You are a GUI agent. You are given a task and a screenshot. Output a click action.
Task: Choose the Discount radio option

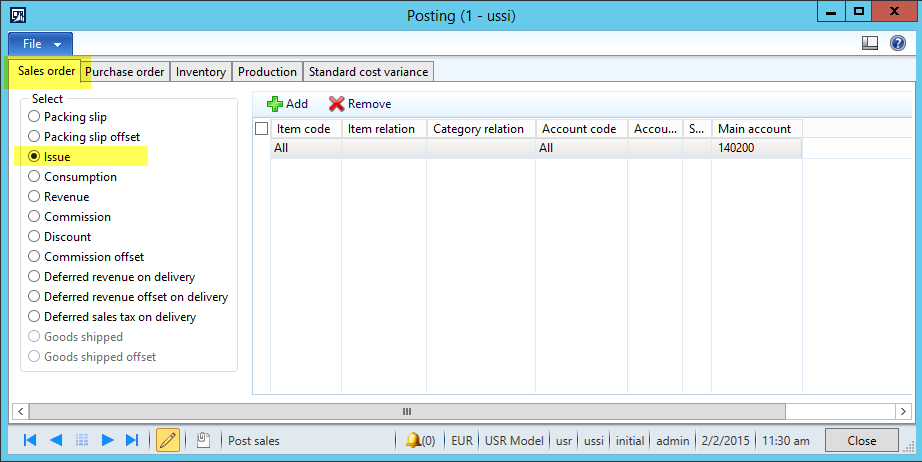coord(35,237)
